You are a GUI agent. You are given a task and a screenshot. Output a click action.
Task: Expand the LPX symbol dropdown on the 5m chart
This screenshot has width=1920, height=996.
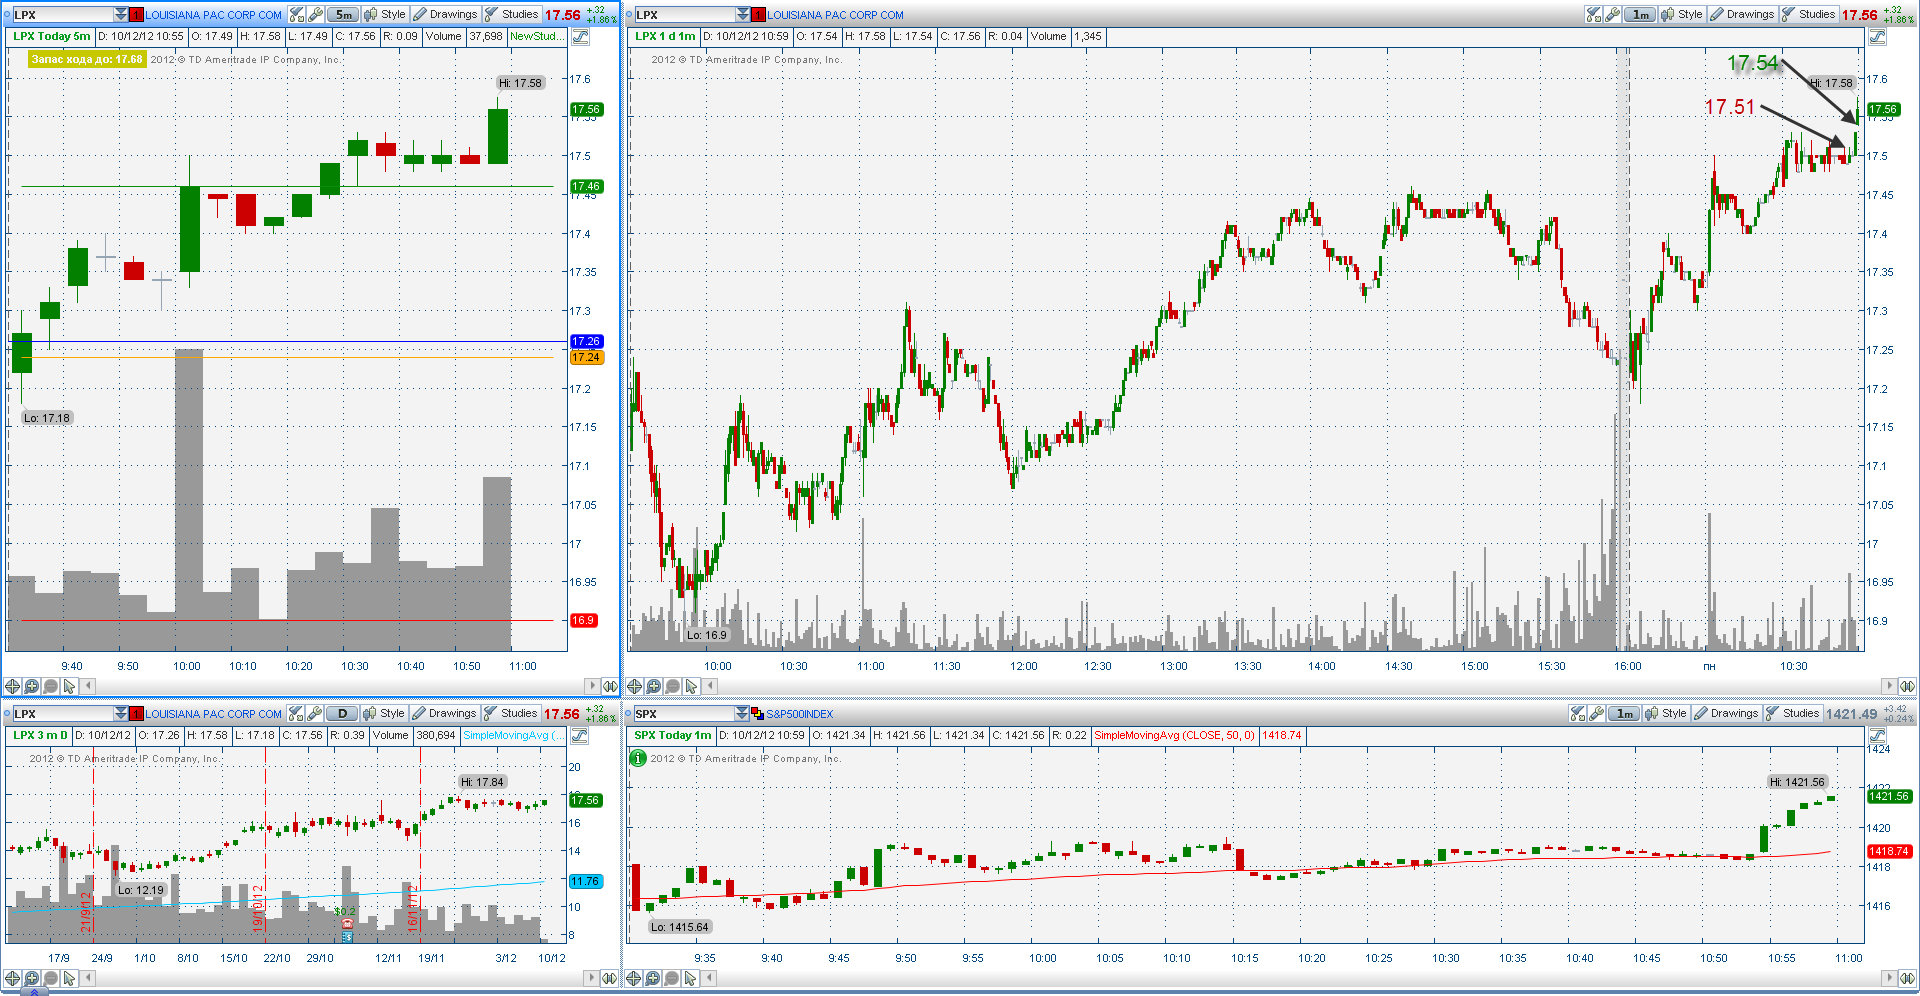coord(120,14)
